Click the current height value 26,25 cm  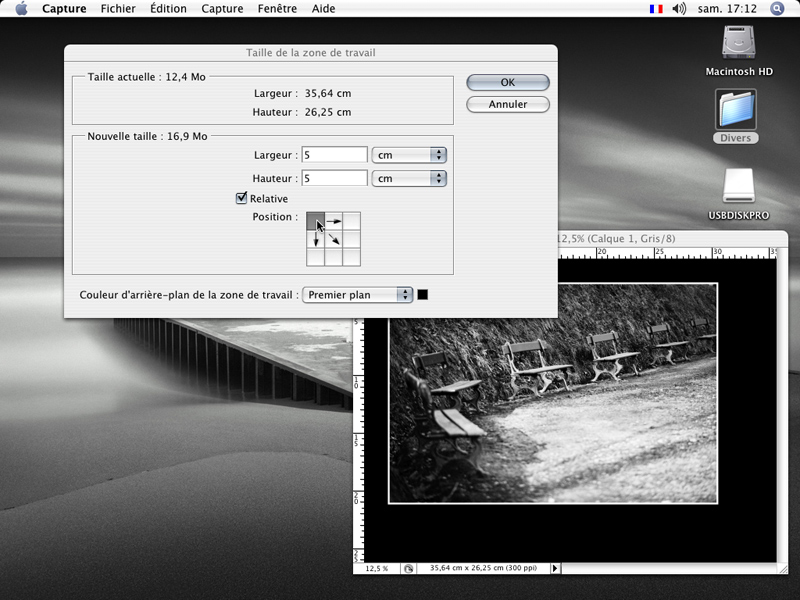click(328, 112)
